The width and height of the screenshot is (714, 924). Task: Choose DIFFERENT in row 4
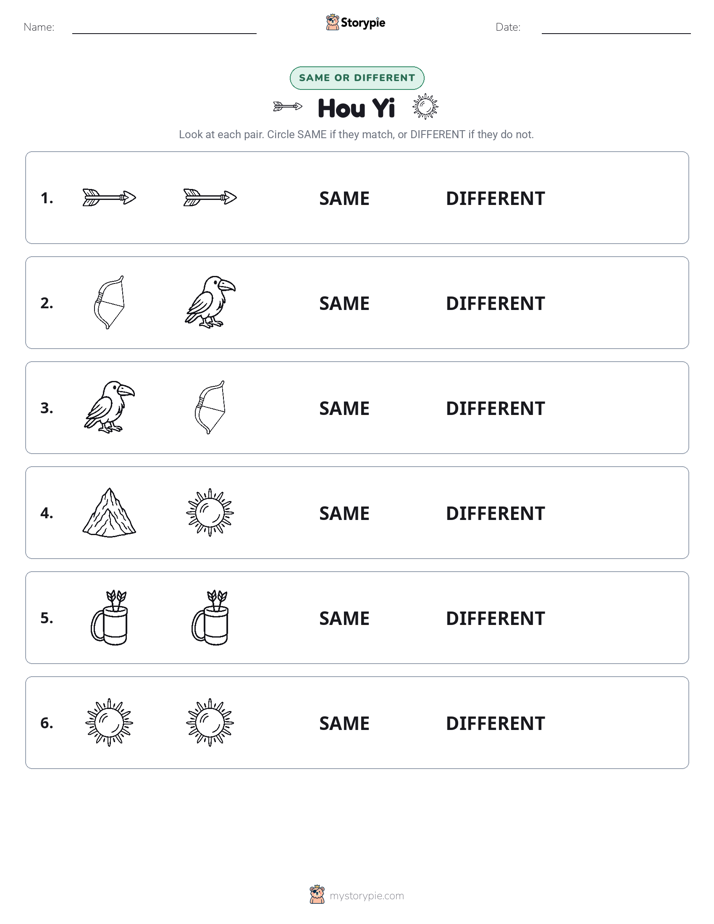[x=495, y=513]
